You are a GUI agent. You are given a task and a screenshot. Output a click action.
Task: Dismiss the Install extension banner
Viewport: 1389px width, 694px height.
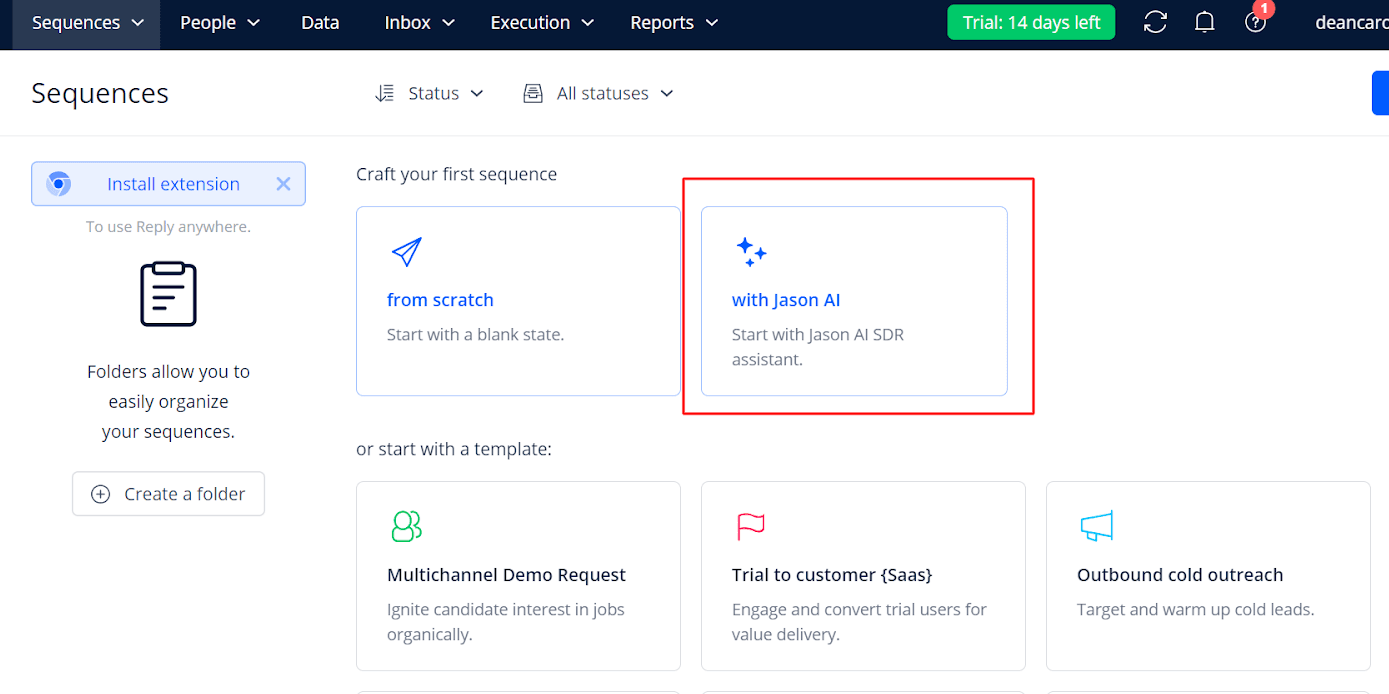[283, 183]
